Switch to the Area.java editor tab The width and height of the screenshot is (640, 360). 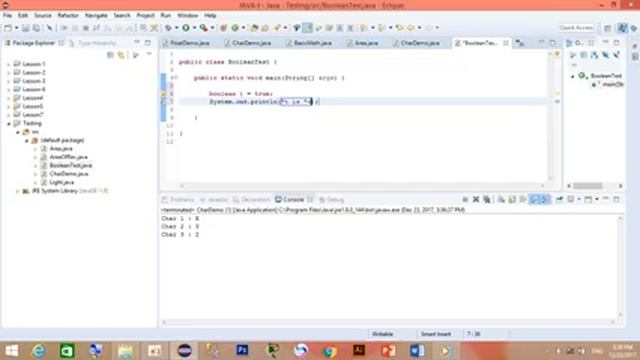(362, 43)
